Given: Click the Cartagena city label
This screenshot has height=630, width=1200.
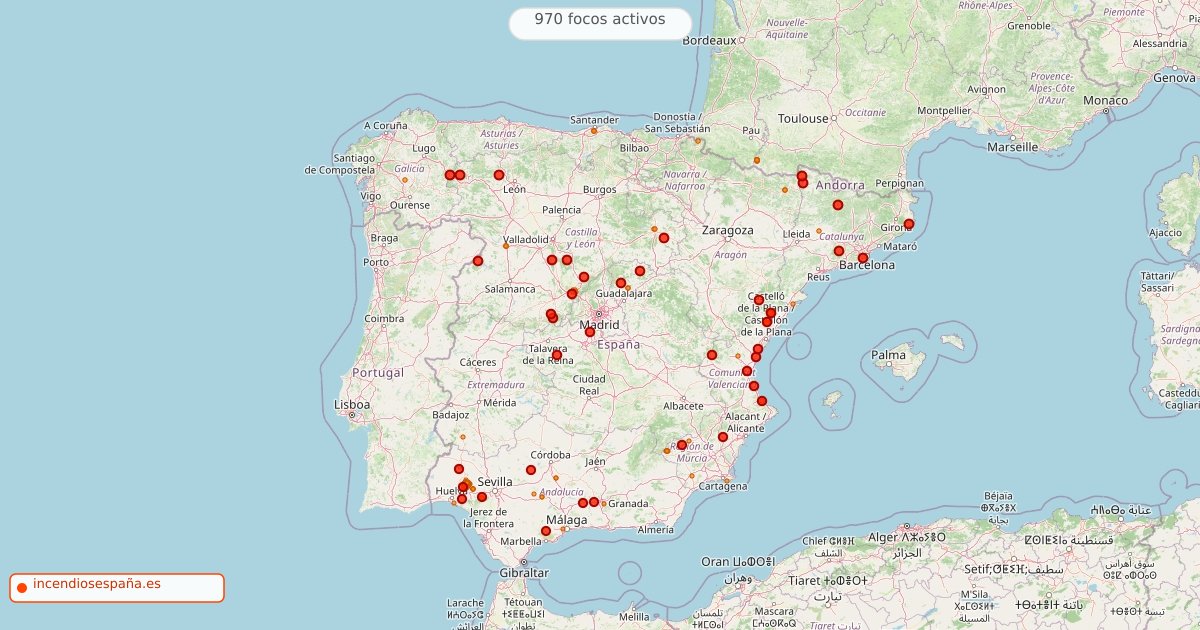Looking at the screenshot, I should [x=723, y=486].
